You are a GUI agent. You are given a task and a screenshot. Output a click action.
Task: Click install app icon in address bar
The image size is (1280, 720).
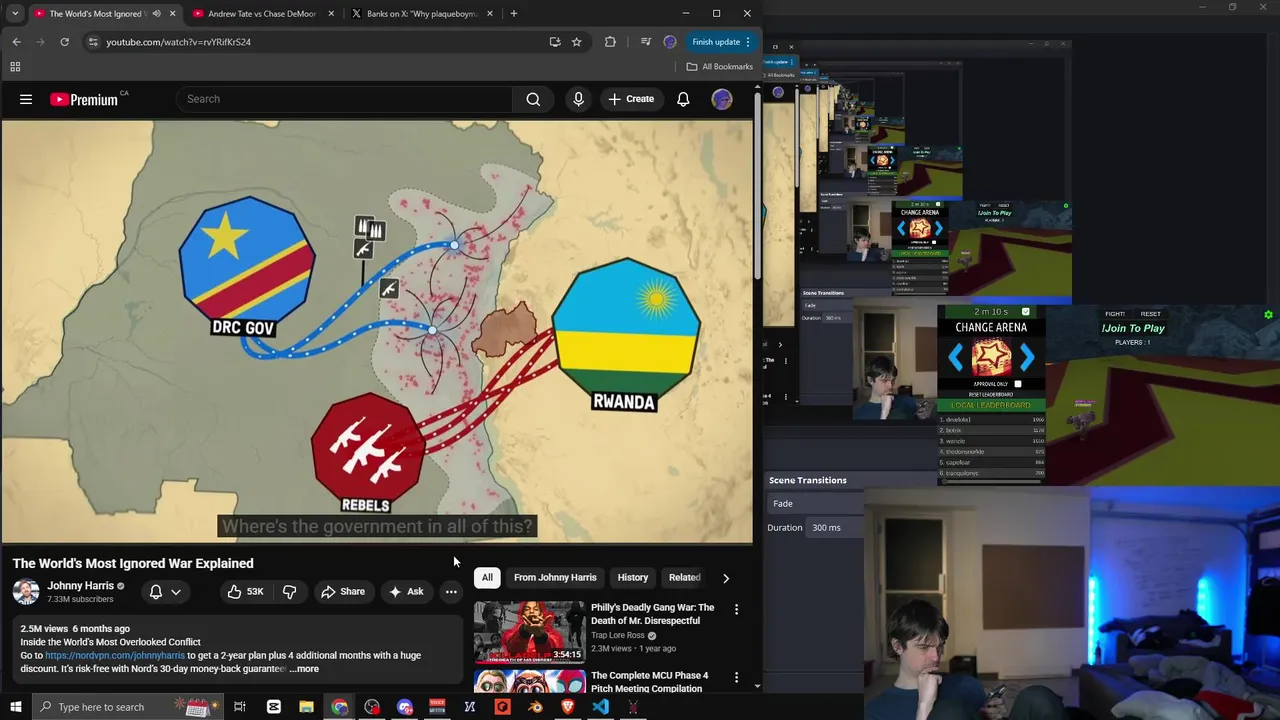click(555, 42)
